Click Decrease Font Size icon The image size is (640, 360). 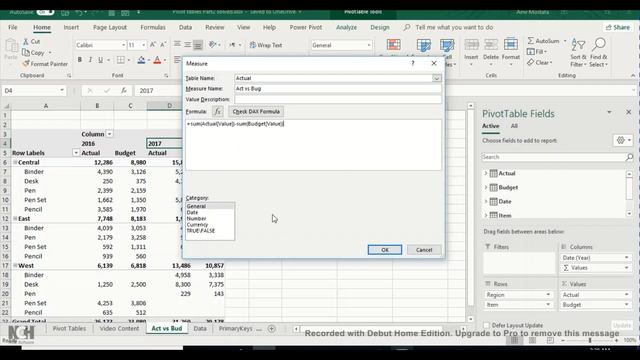pos(163,45)
